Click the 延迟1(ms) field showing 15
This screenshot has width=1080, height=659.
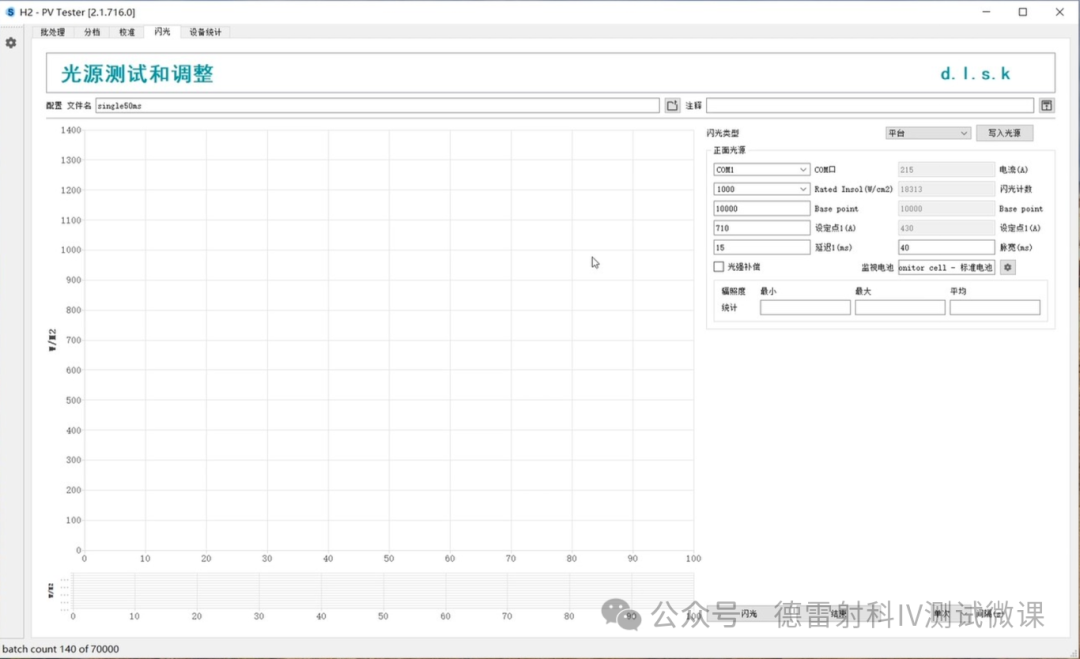pyautogui.click(x=761, y=247)
